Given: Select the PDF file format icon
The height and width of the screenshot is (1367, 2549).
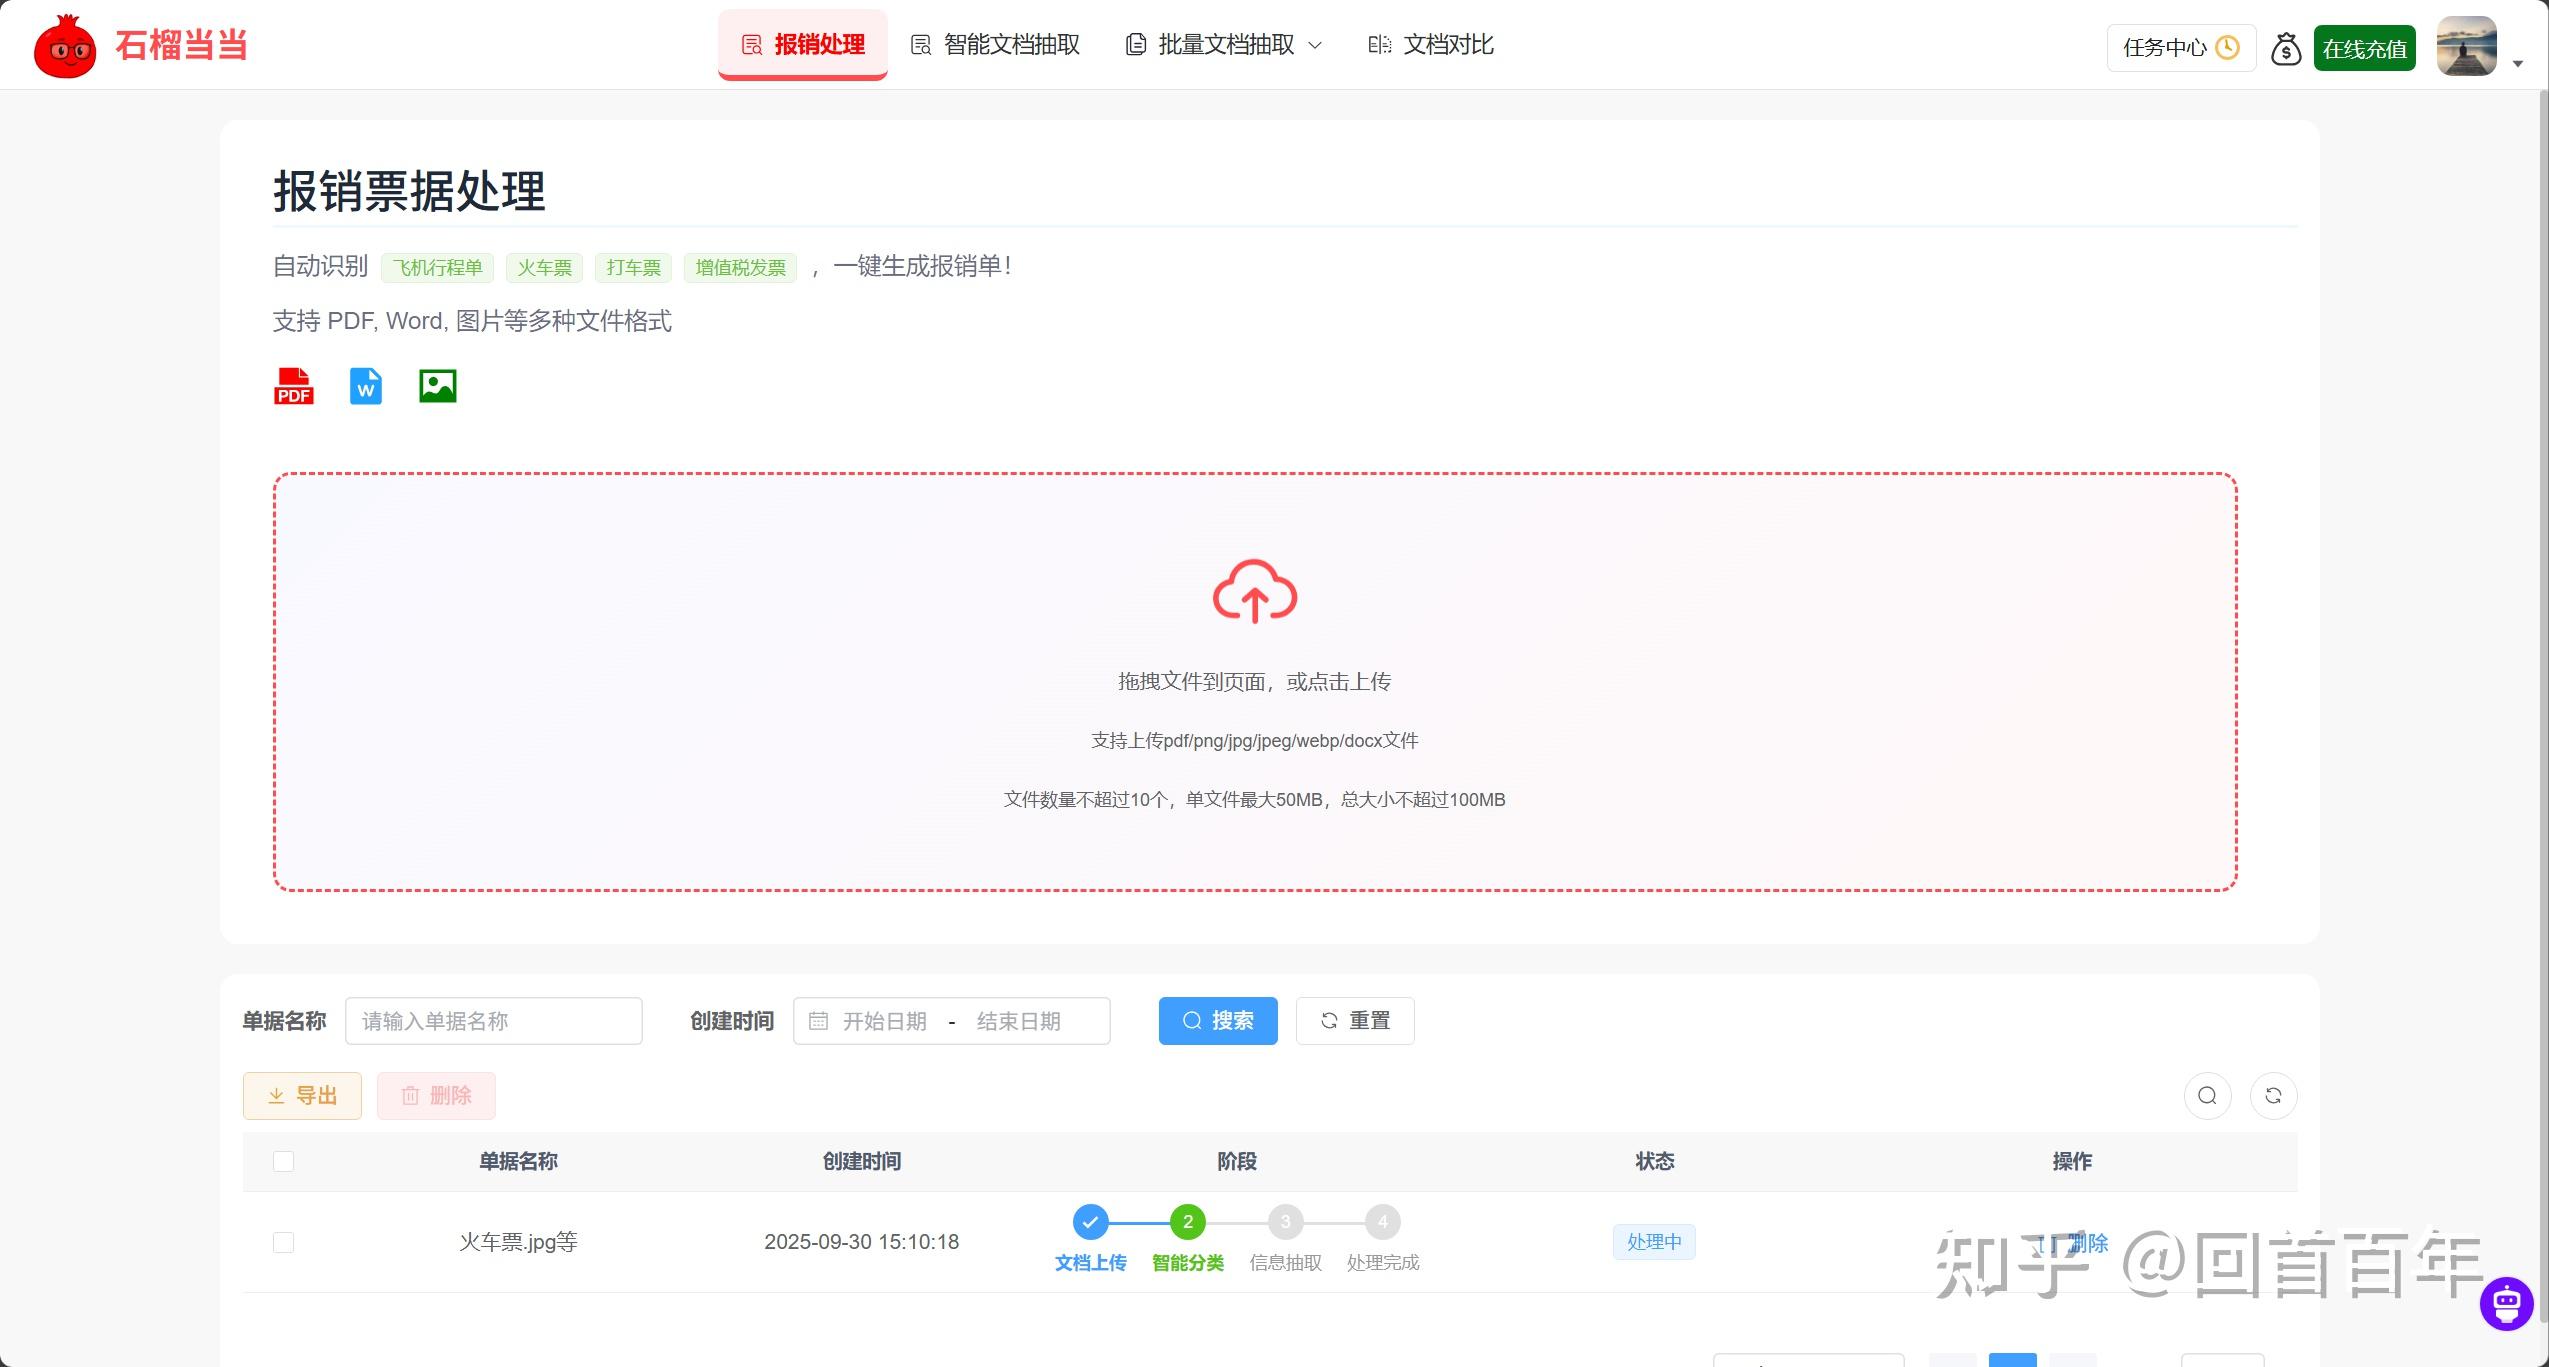Looking at the screenshot, I should pyautogui.click(x=292, y=386).
